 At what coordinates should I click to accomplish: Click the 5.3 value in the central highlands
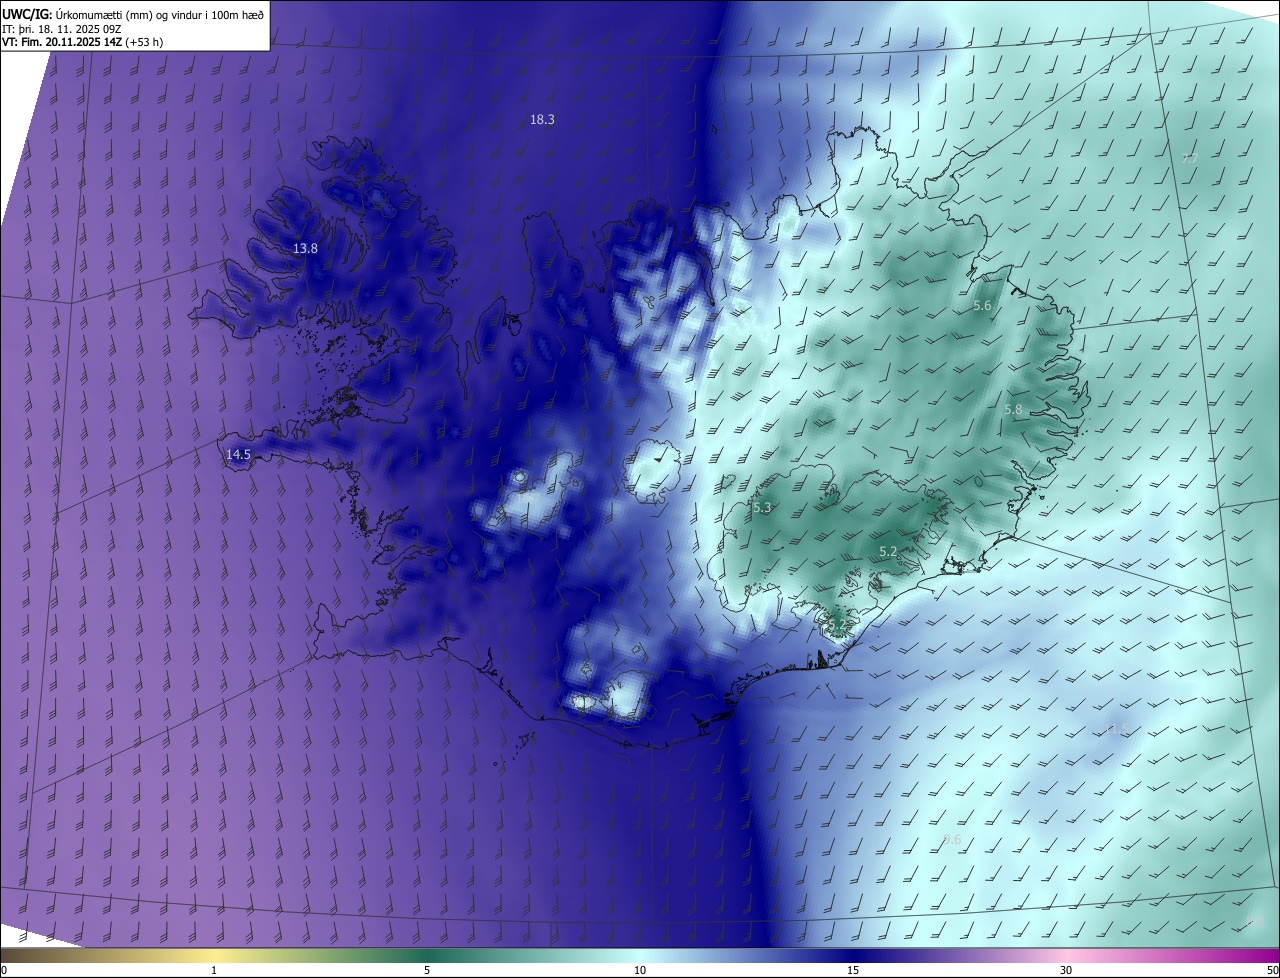[x=762, y=507]
